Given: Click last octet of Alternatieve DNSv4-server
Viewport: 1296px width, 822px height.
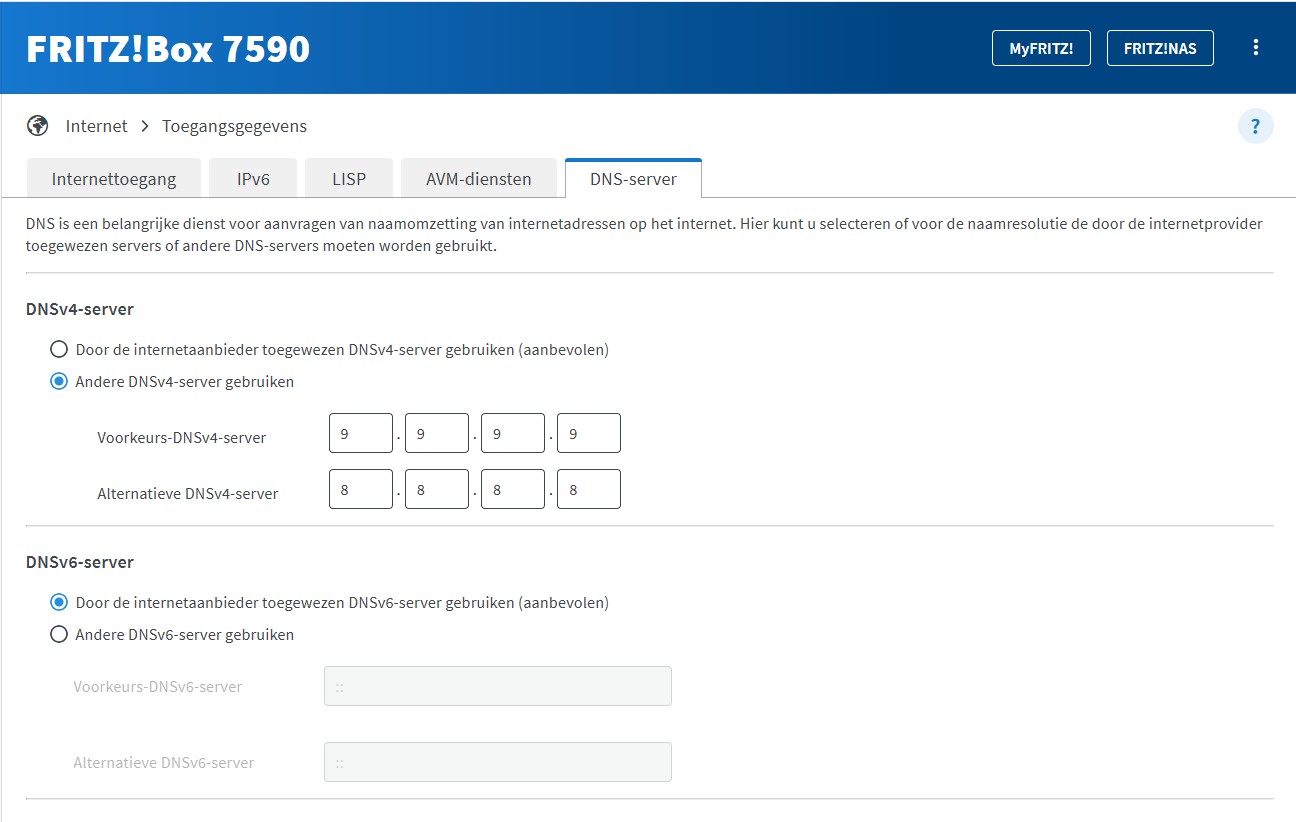Looking at the screenshot, I should pos(589,490).
